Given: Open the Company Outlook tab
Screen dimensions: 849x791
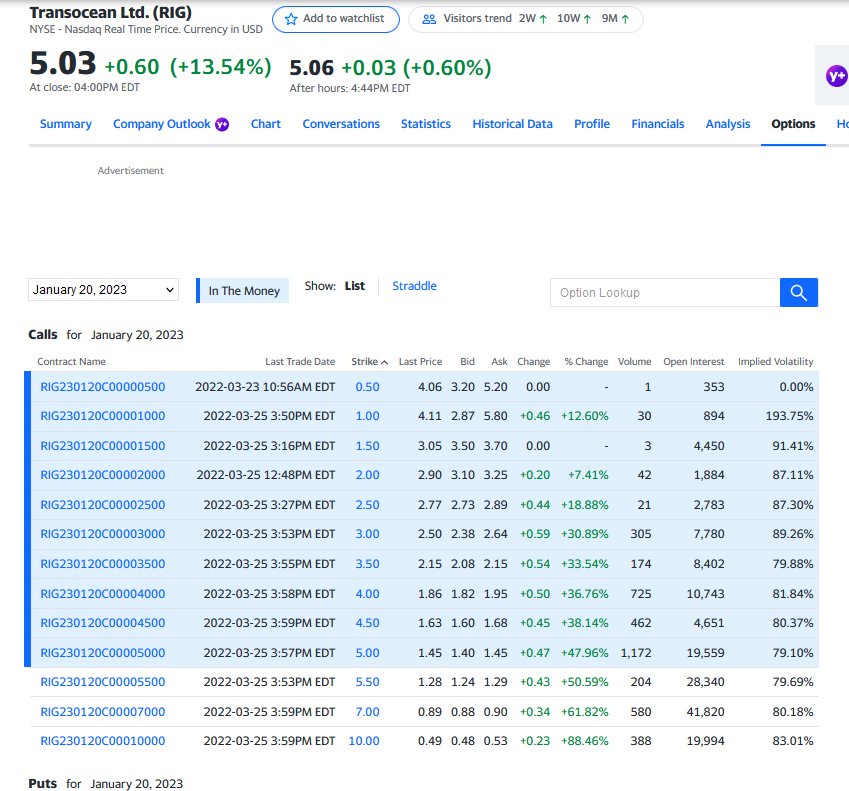Looking at the screenshot, I should coord(161,124).
